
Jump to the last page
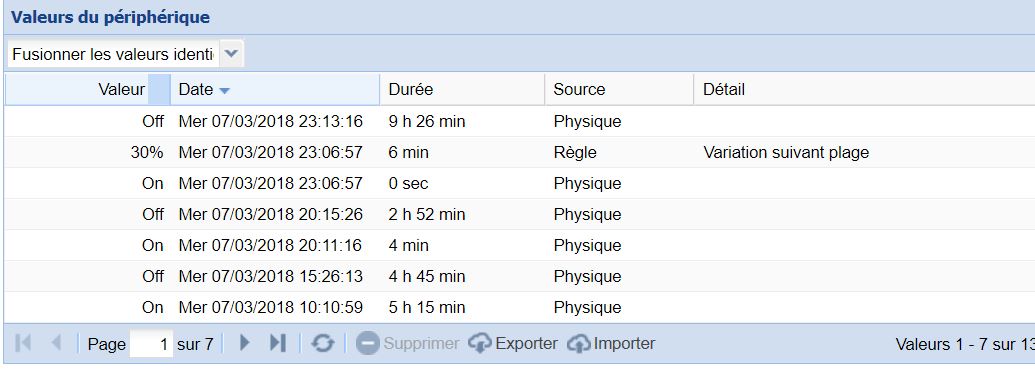[278, 343]
